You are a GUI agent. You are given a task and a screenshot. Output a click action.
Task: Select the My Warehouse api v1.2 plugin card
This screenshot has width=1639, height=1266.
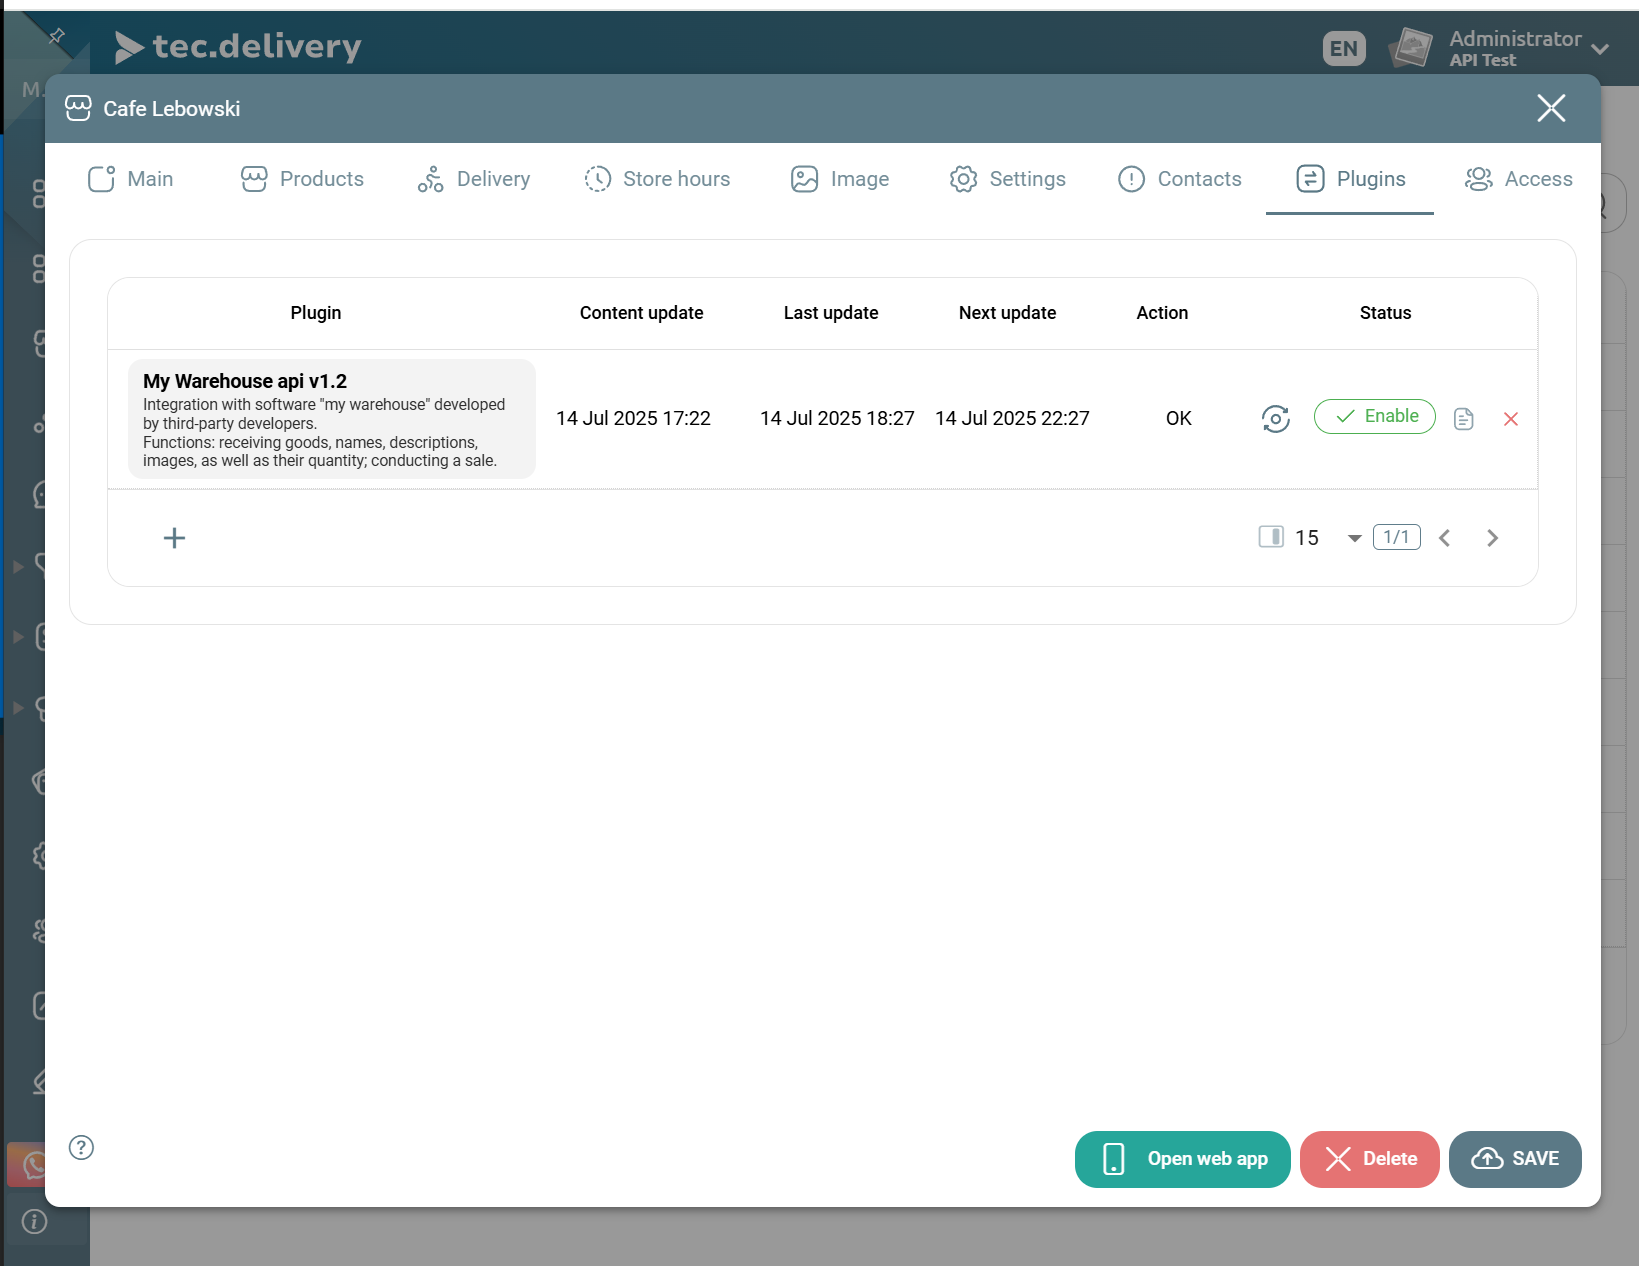[x=332, y=419]
